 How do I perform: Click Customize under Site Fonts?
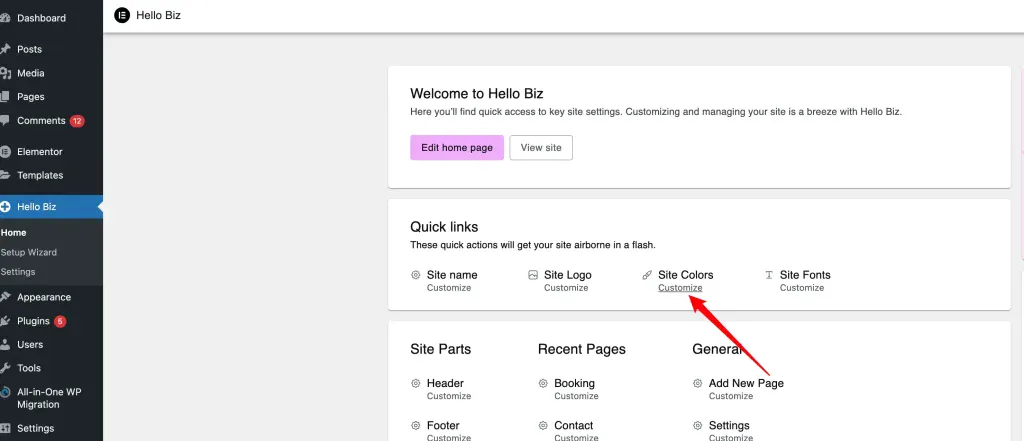(802, 288)
